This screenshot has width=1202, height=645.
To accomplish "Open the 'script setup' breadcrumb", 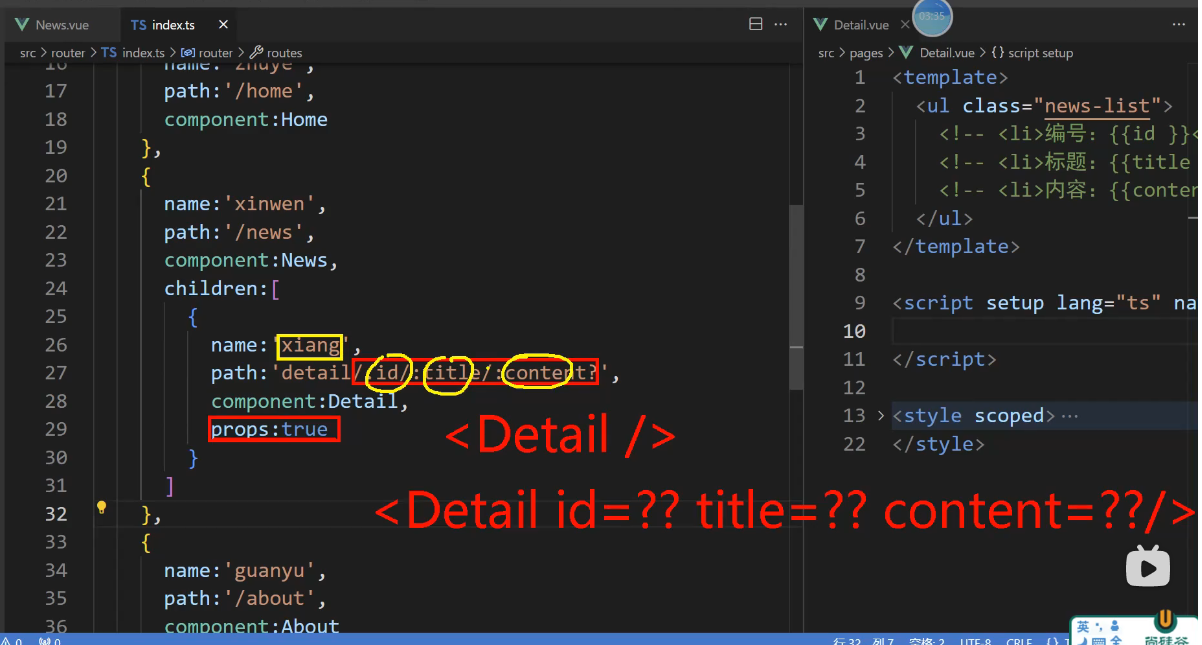I will (1032, 53).
